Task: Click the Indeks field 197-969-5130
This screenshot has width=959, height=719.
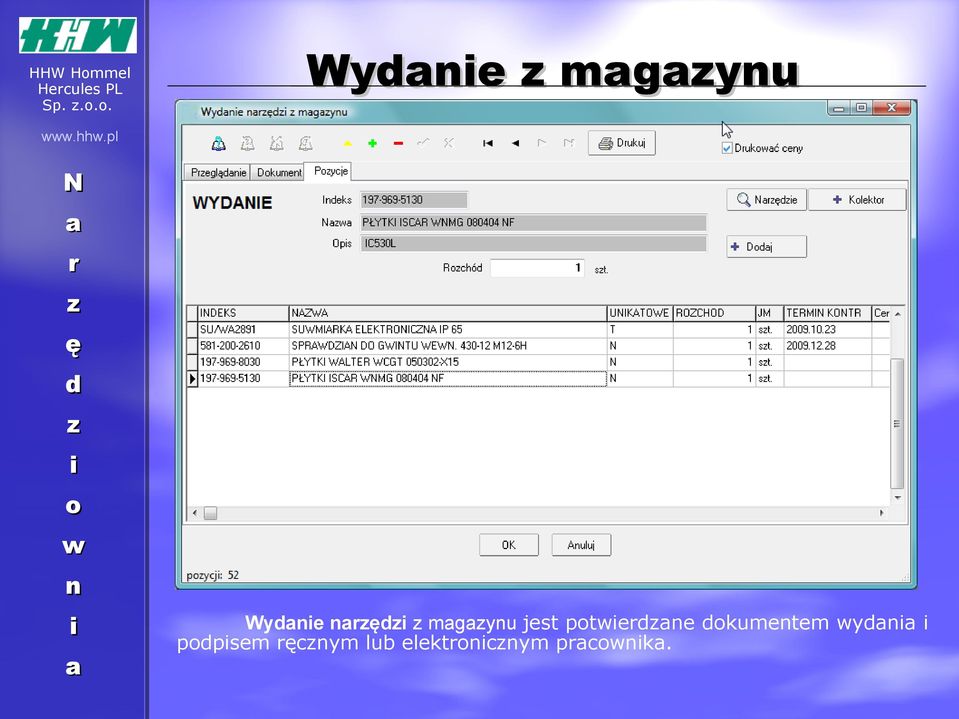Action: 413,199
